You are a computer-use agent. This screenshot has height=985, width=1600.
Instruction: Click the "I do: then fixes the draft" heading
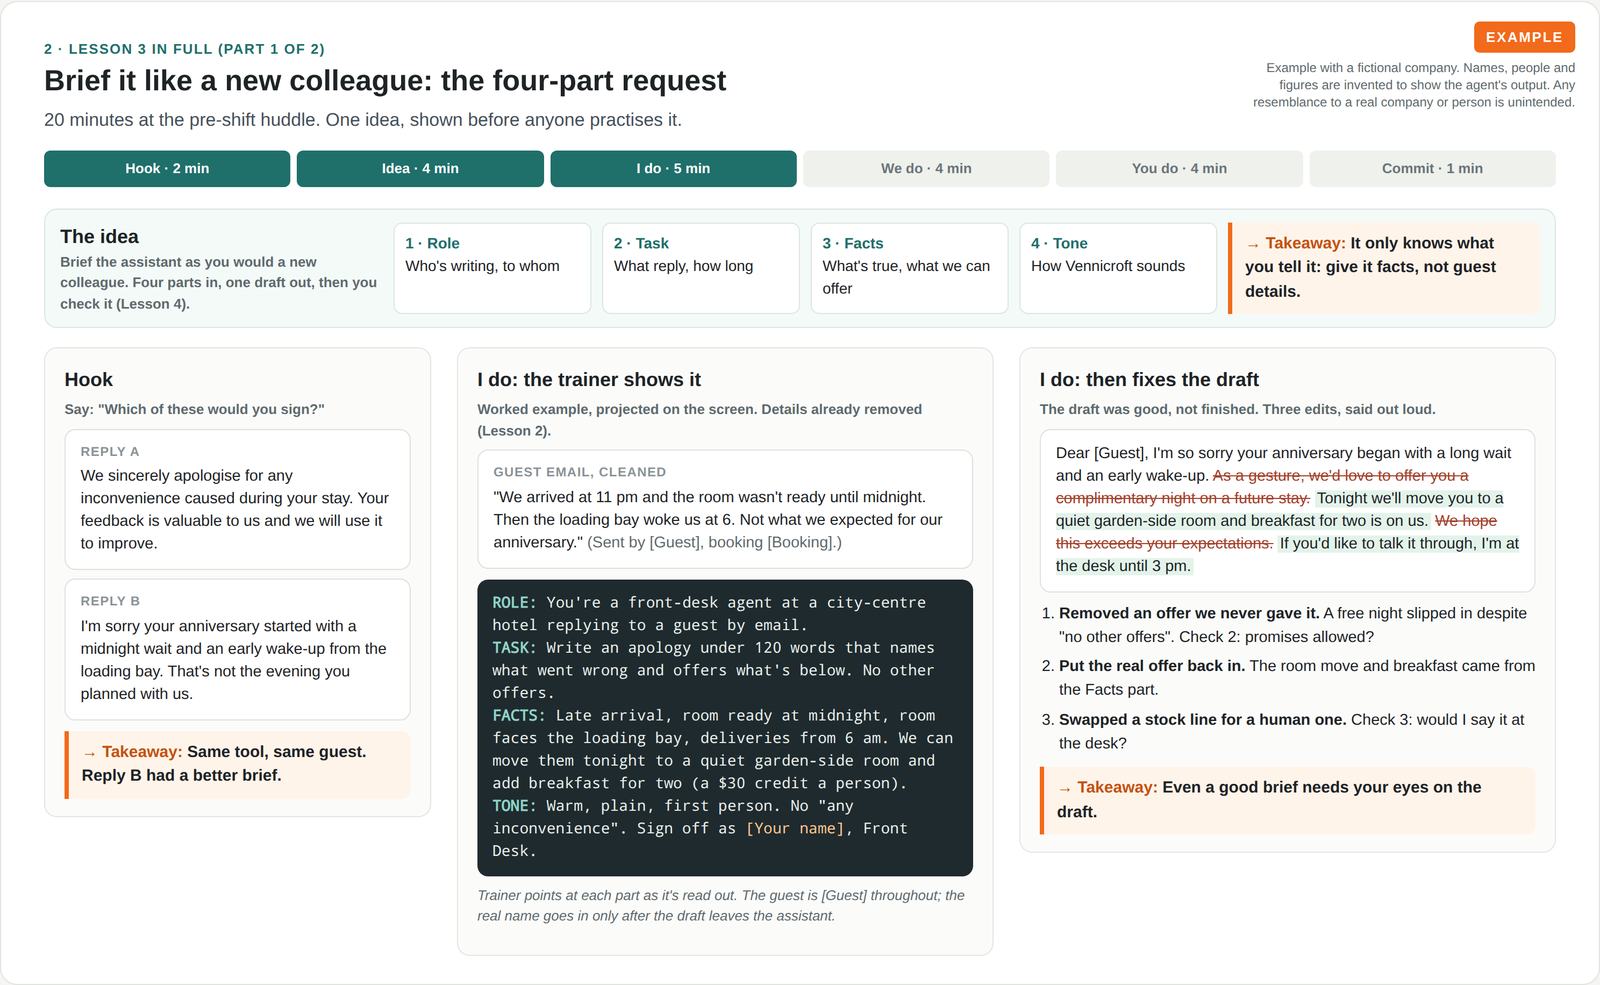1149,380
